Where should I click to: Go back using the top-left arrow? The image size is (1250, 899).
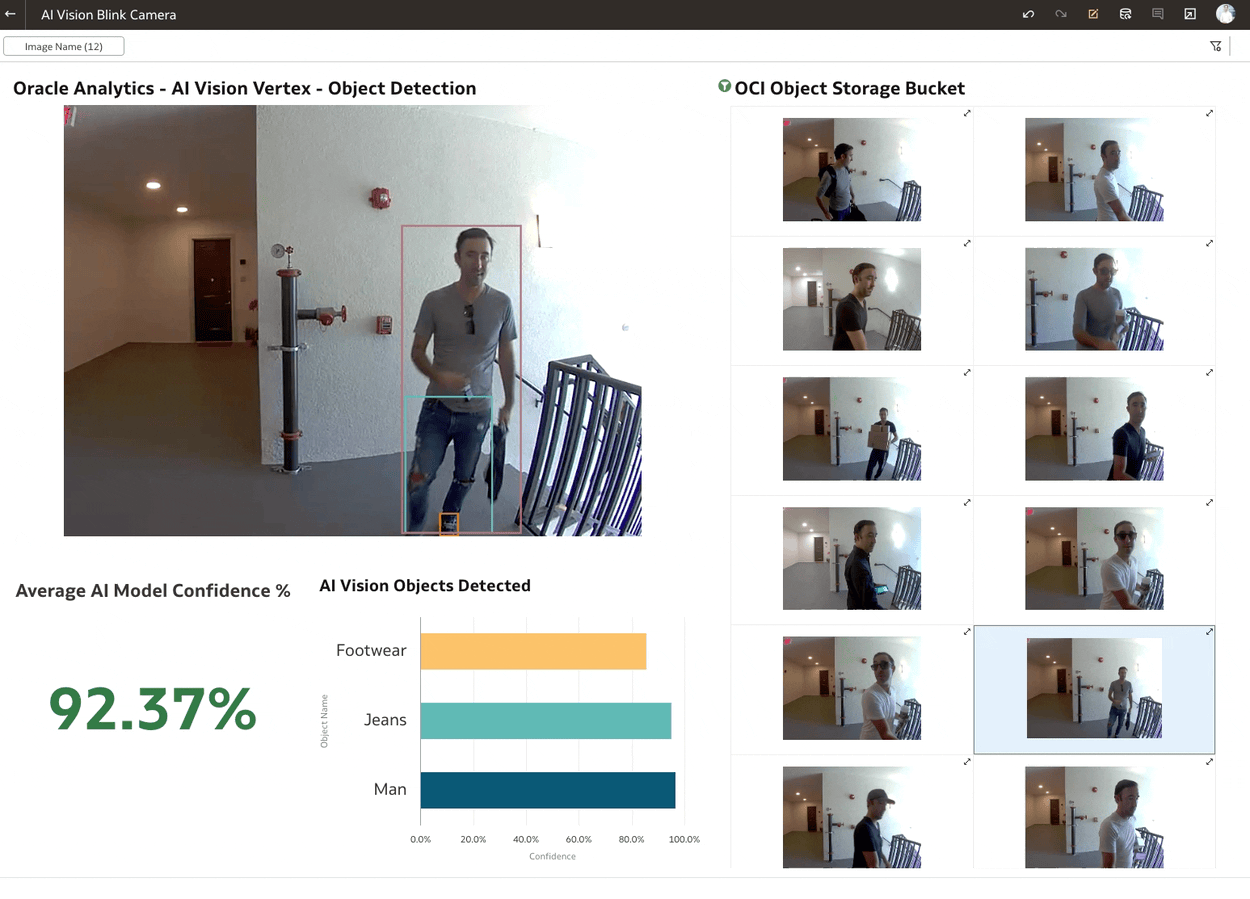pyautogui.click(x=10, y=14)
